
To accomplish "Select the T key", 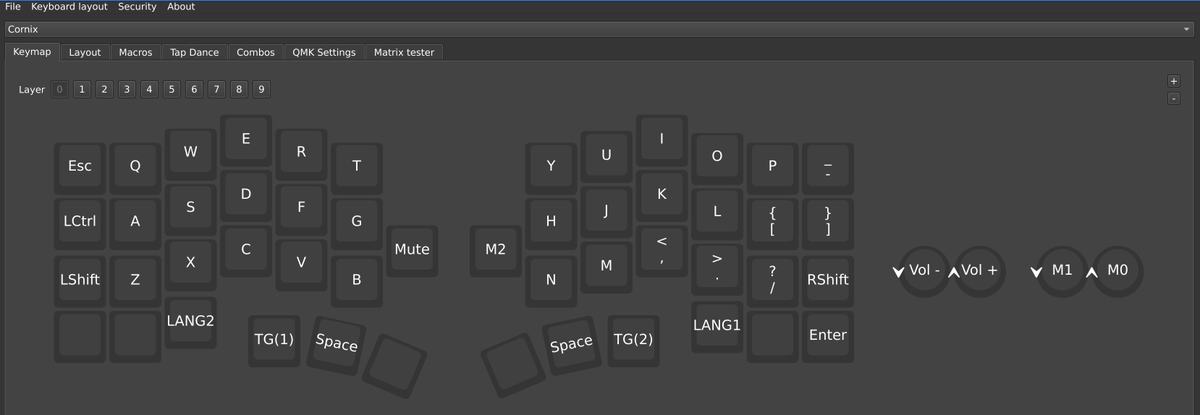I will 357,166.
